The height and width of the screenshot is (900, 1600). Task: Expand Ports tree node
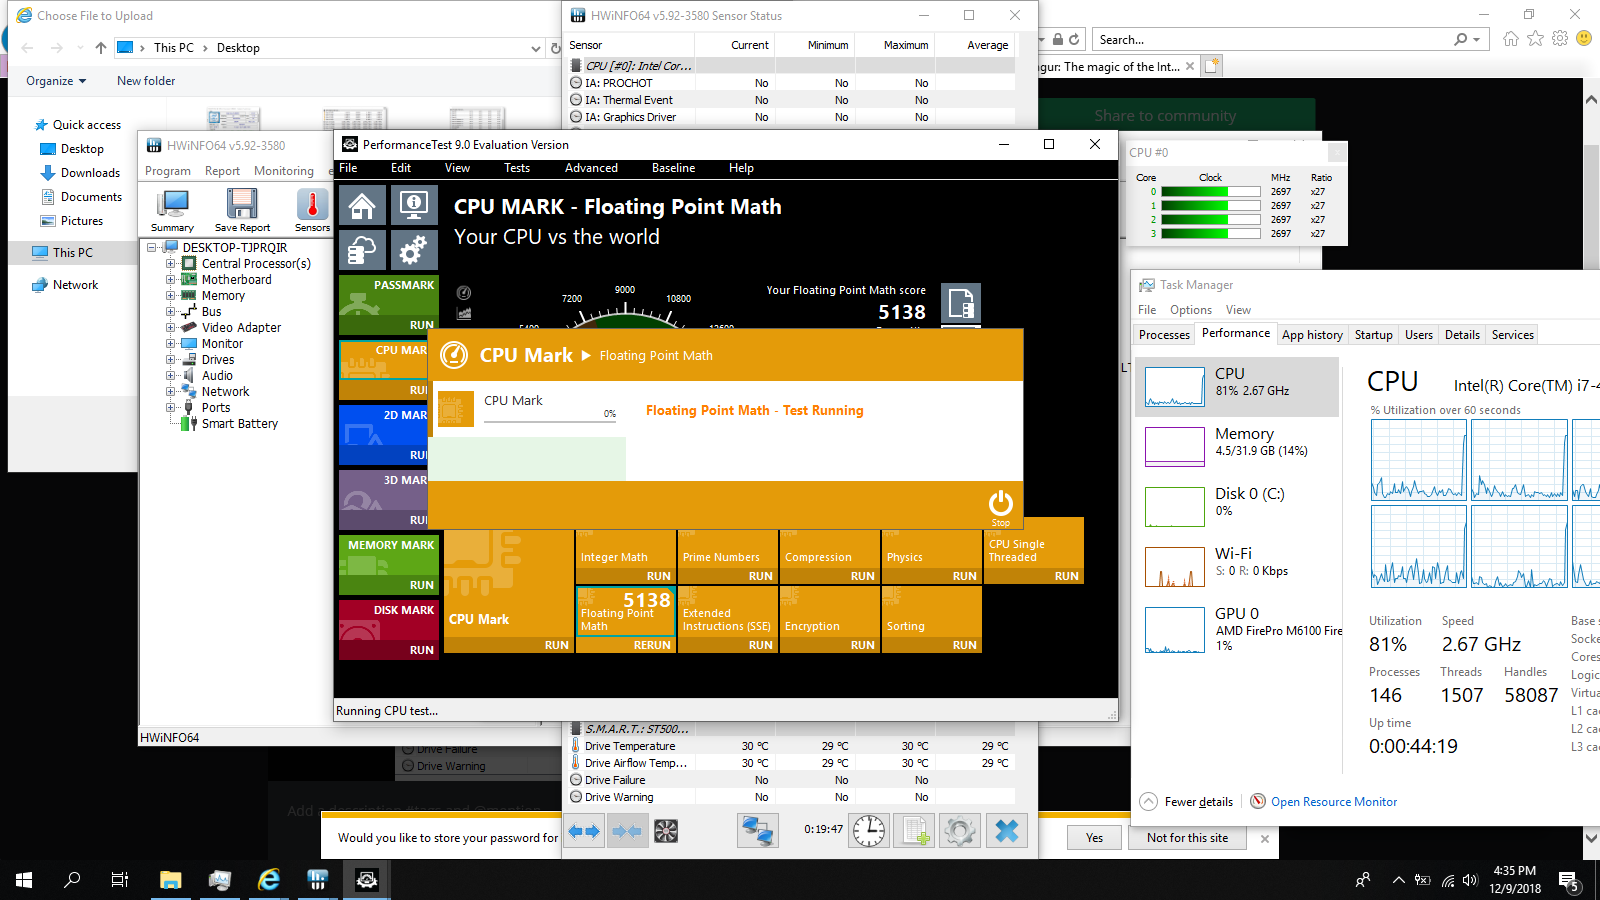click(x=170, y=408)
